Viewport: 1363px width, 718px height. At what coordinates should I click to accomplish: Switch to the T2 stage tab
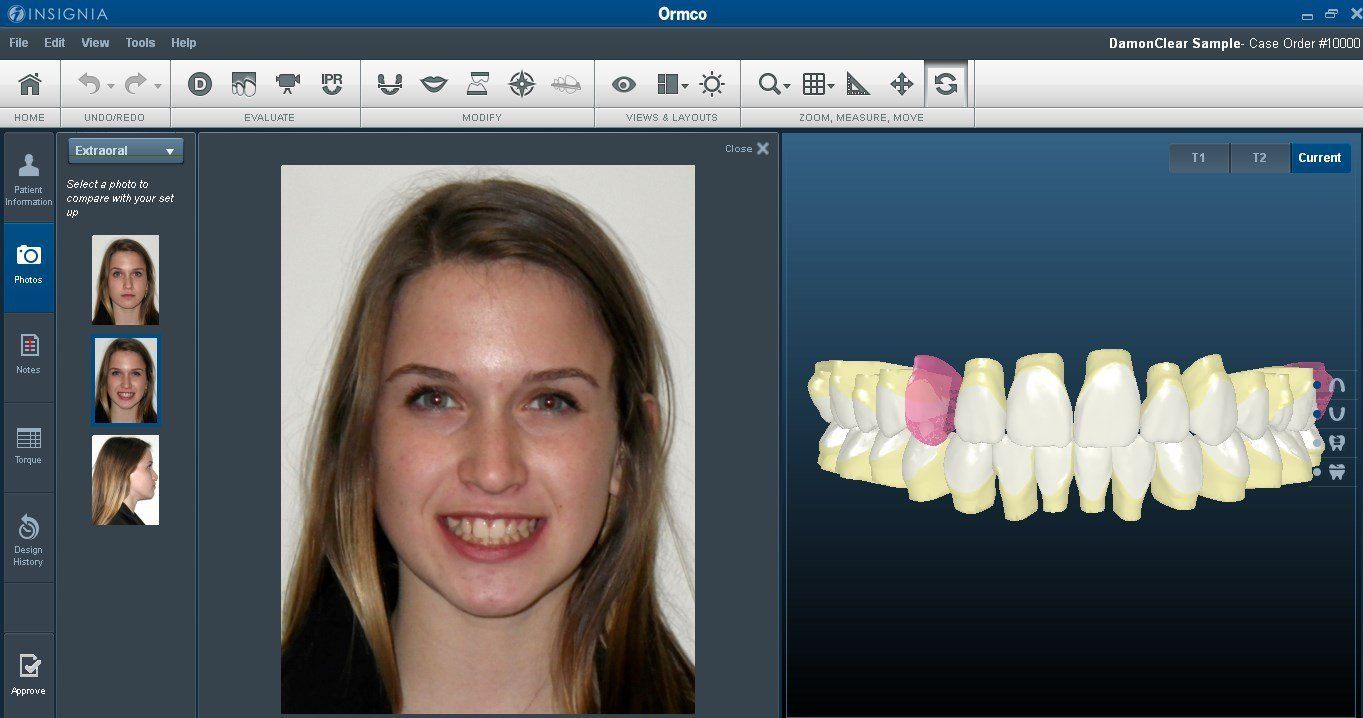coord(1259,158)
